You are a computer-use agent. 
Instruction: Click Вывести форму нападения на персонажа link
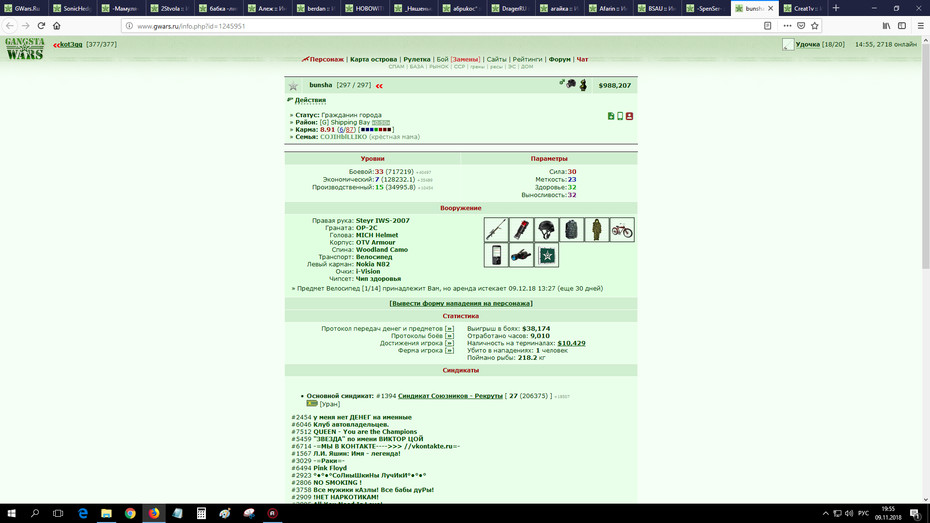(461, 303)
